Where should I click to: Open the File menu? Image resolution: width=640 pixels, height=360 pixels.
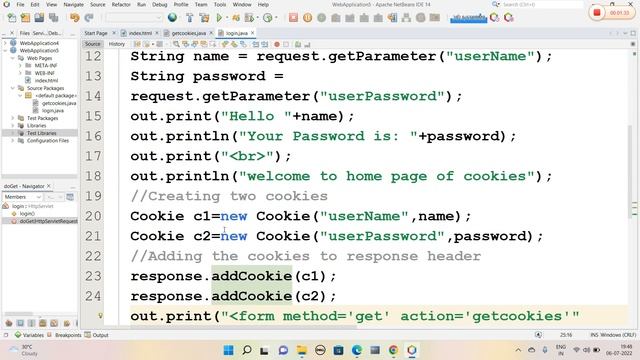tap(20, 4)
